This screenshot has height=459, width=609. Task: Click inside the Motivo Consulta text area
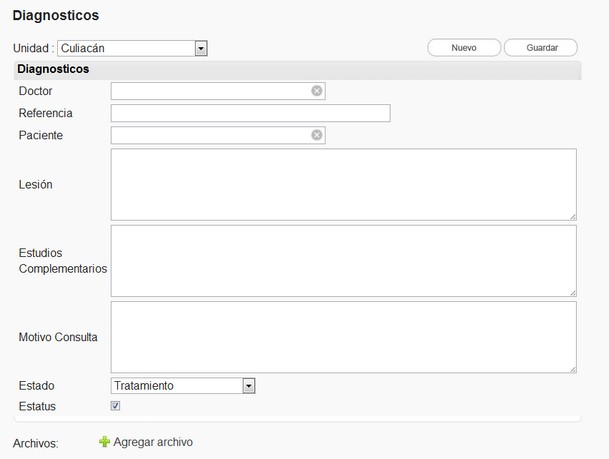[343, 337]
